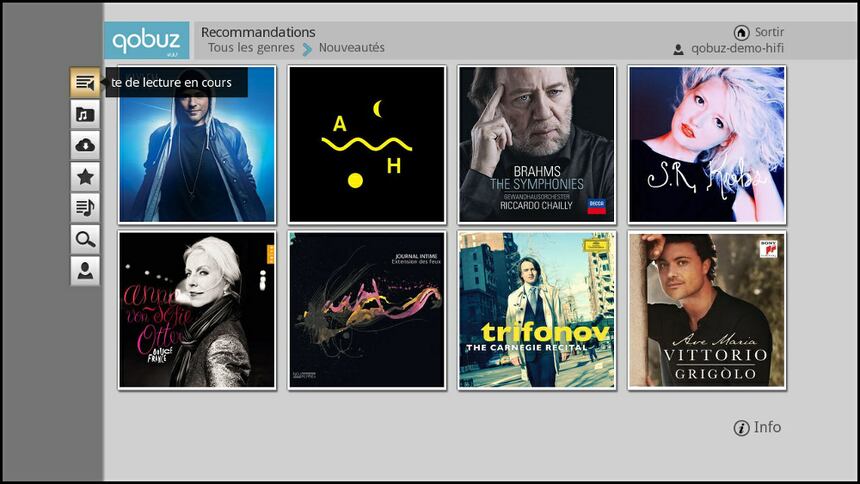Image resolution: width=860 pixels, height=484 pixels.
Task: Open the music library icon in sidebar
Action: coord(85,114)
